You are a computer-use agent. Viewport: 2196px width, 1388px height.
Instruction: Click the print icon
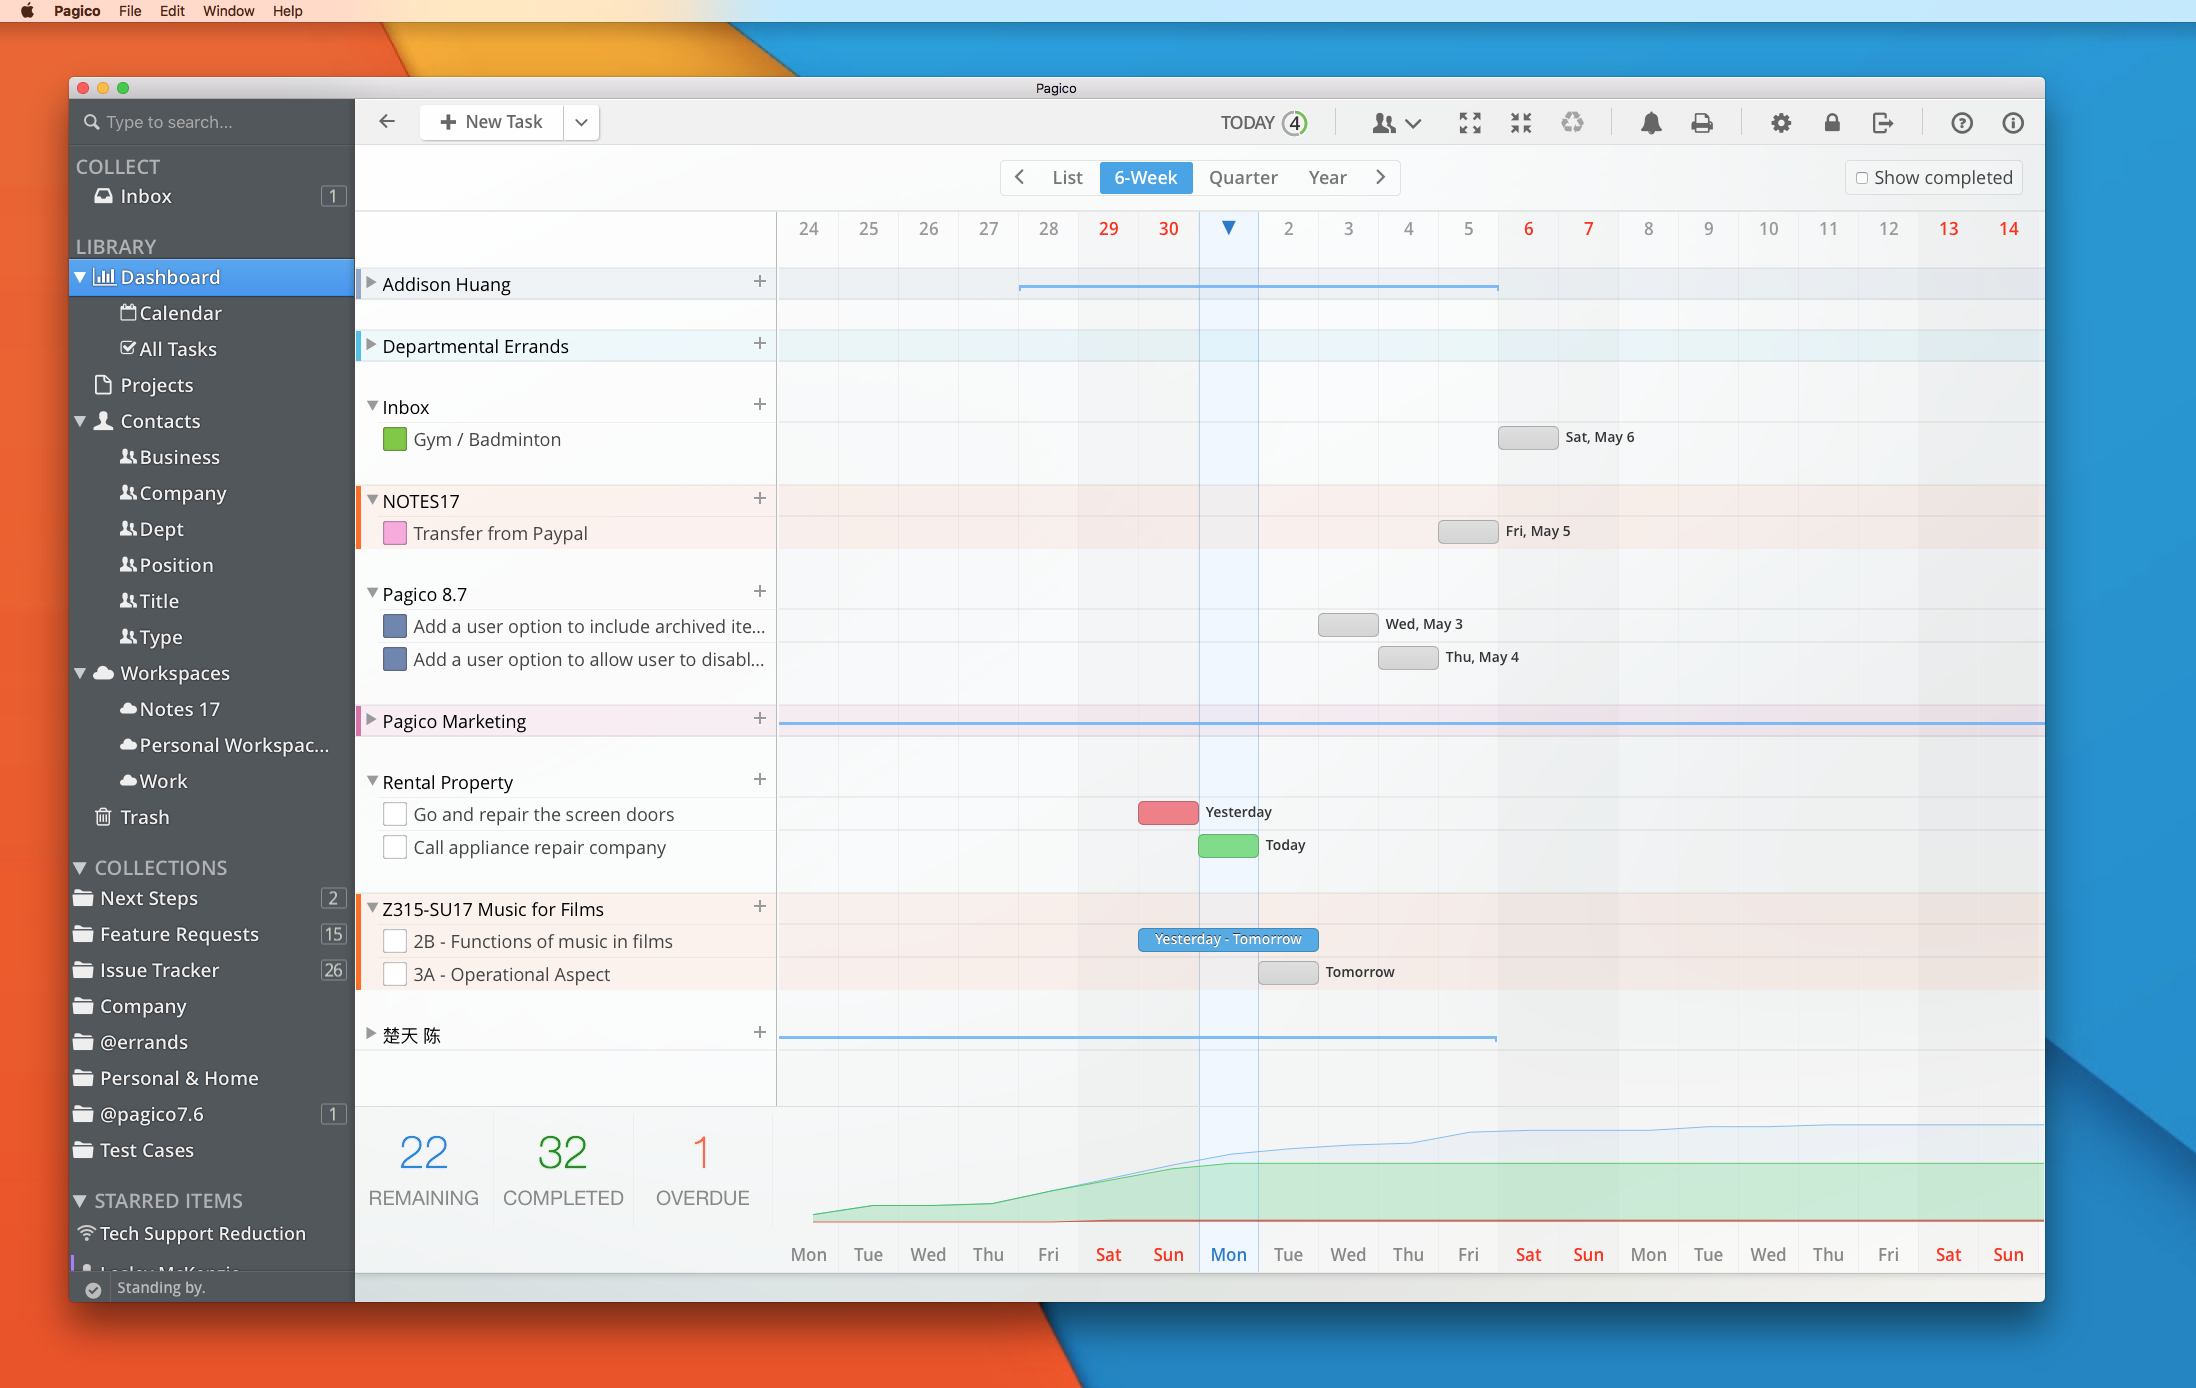1702,123
